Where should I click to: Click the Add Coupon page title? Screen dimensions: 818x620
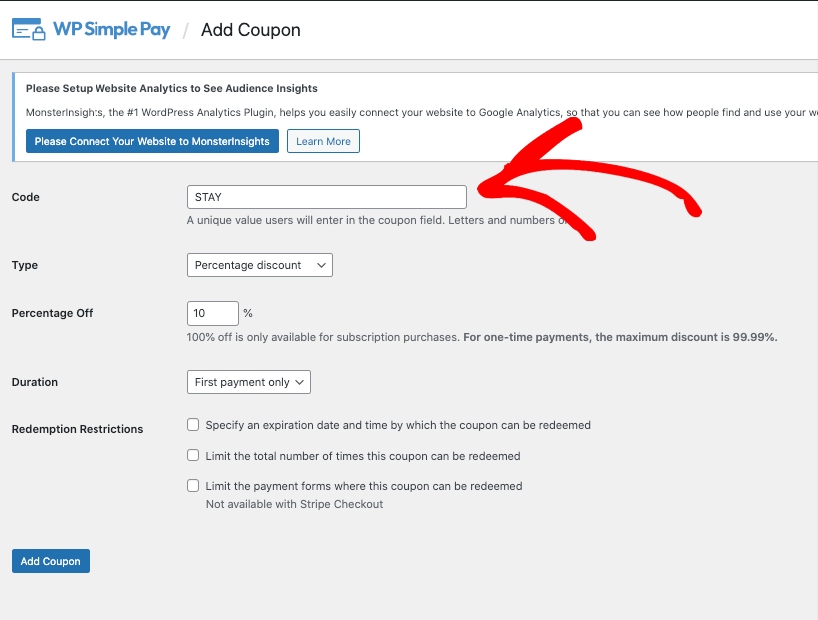(x=250, y=30)
